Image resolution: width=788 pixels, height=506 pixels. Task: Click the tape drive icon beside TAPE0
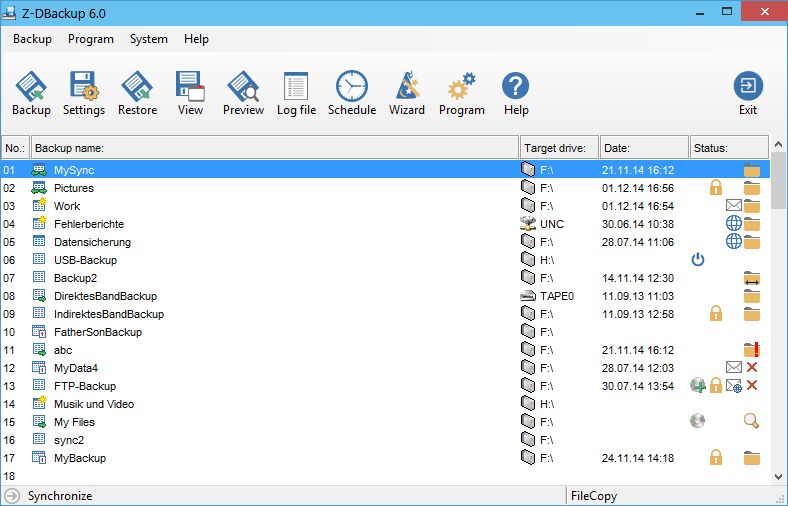pos(528,296)
